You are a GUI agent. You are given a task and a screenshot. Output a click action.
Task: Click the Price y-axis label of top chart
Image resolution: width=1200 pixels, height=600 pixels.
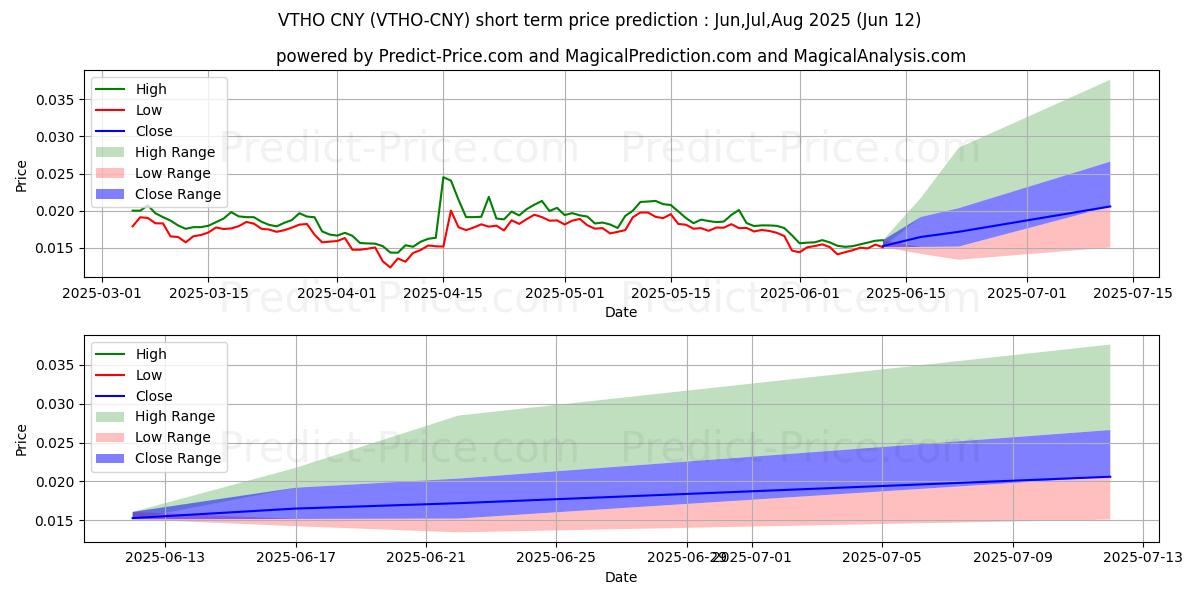coord(22,174)
